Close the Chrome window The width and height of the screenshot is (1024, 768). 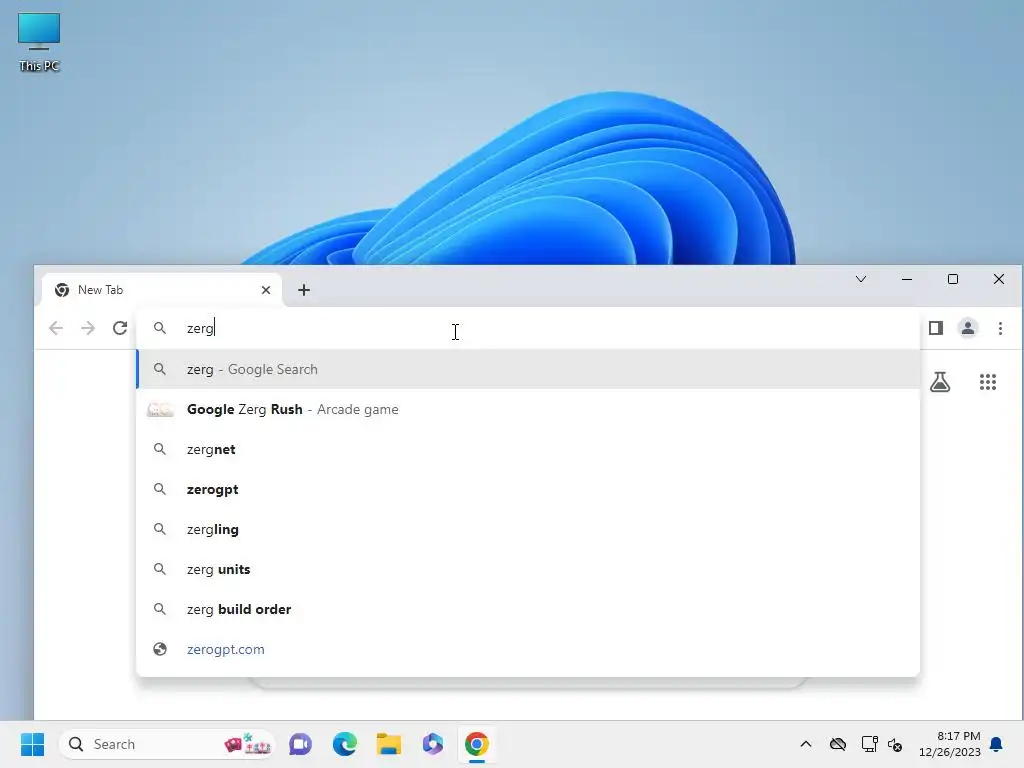999,280
